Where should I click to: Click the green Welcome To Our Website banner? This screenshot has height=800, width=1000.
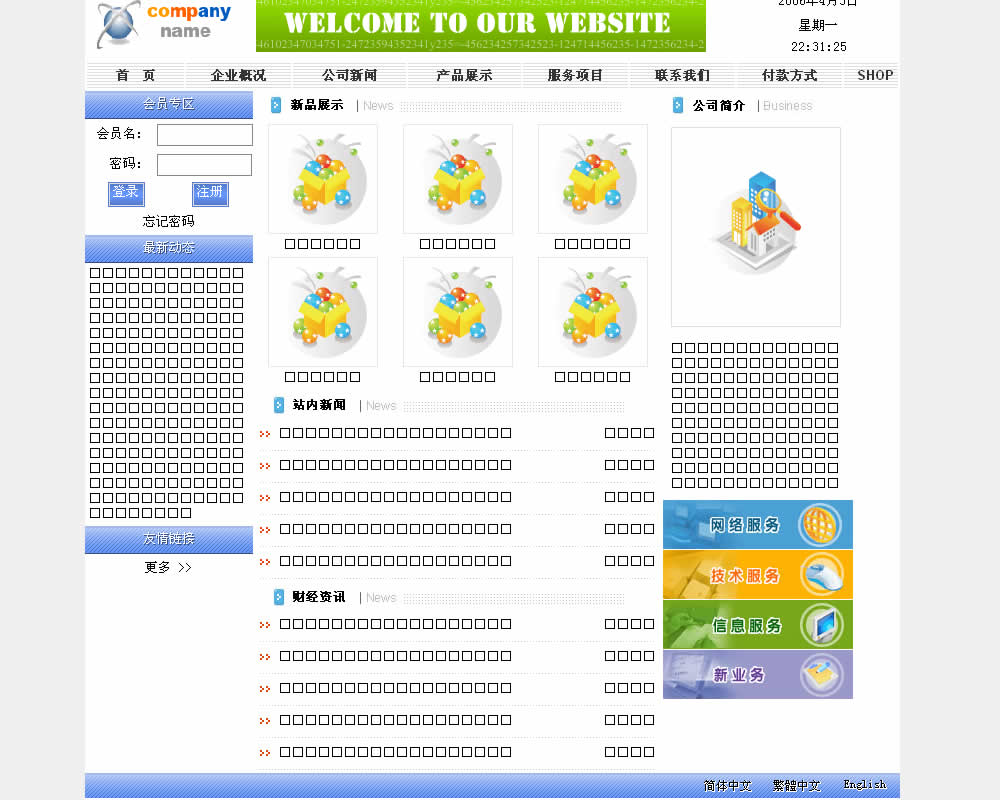(x=480, y=26)
